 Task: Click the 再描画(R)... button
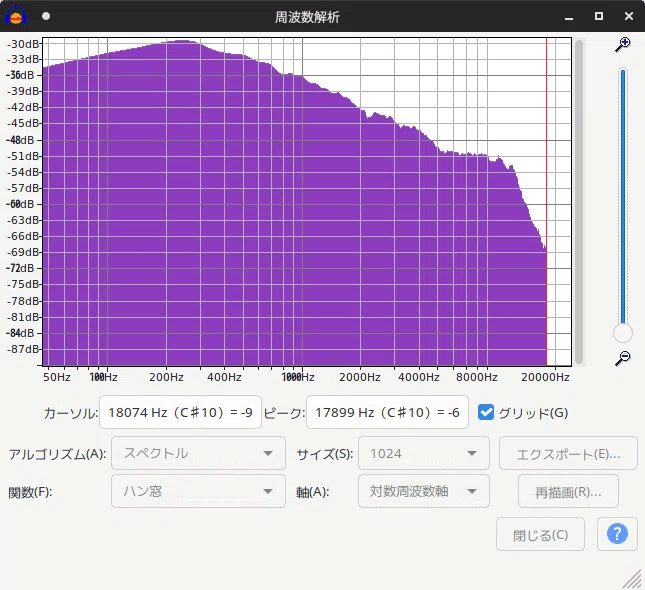[x=568, y=491]
